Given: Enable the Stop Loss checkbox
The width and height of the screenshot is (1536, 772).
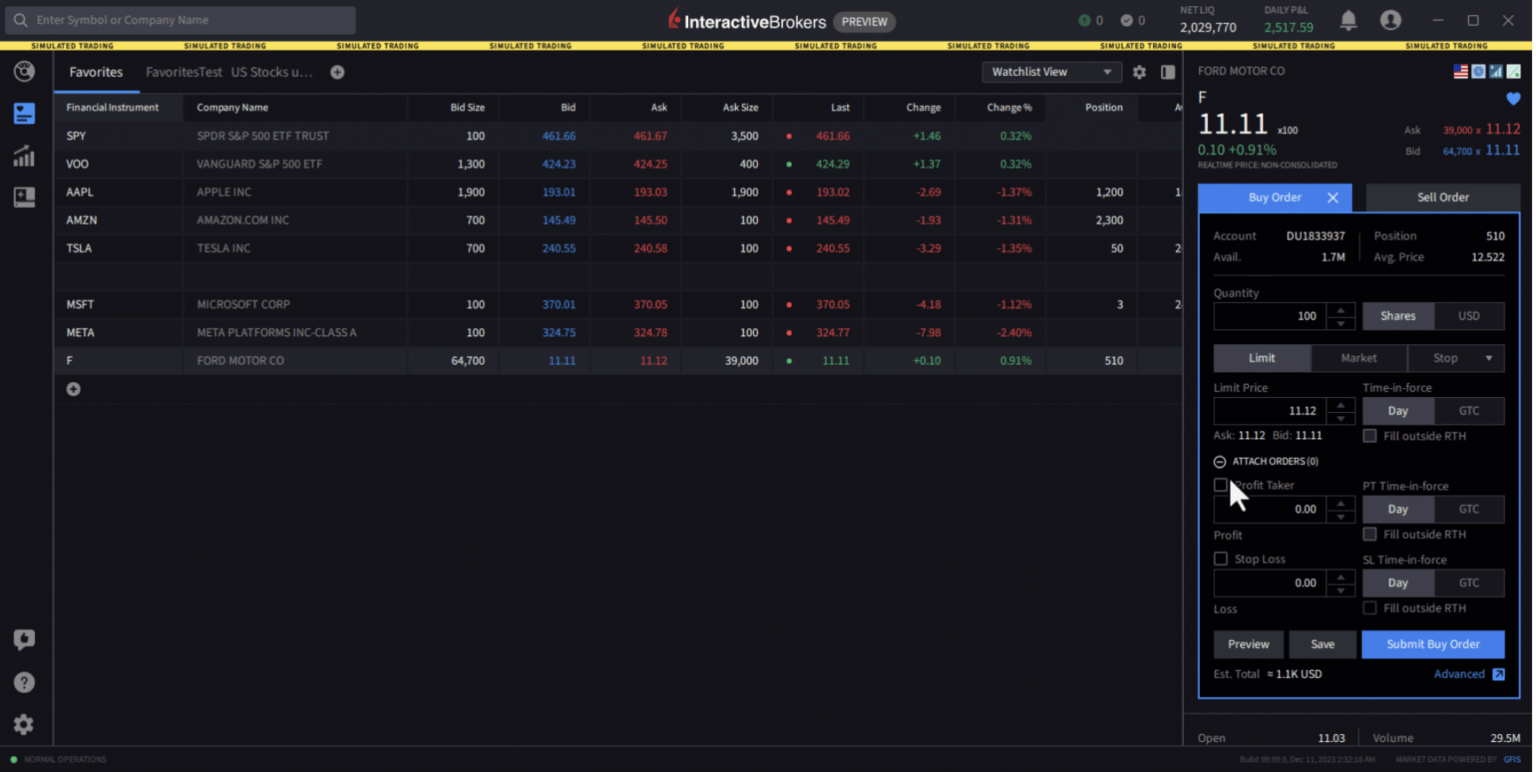Looking at the screenshot, I should click(x=1220, y=559).
